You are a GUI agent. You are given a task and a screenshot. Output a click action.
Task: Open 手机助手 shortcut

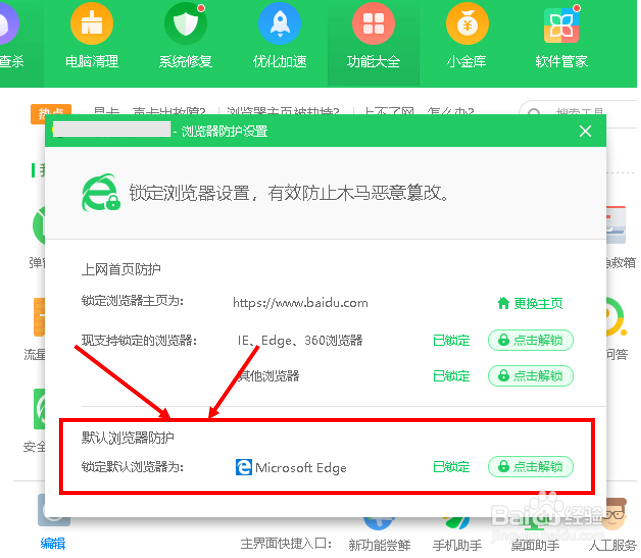tap(457, 545)
